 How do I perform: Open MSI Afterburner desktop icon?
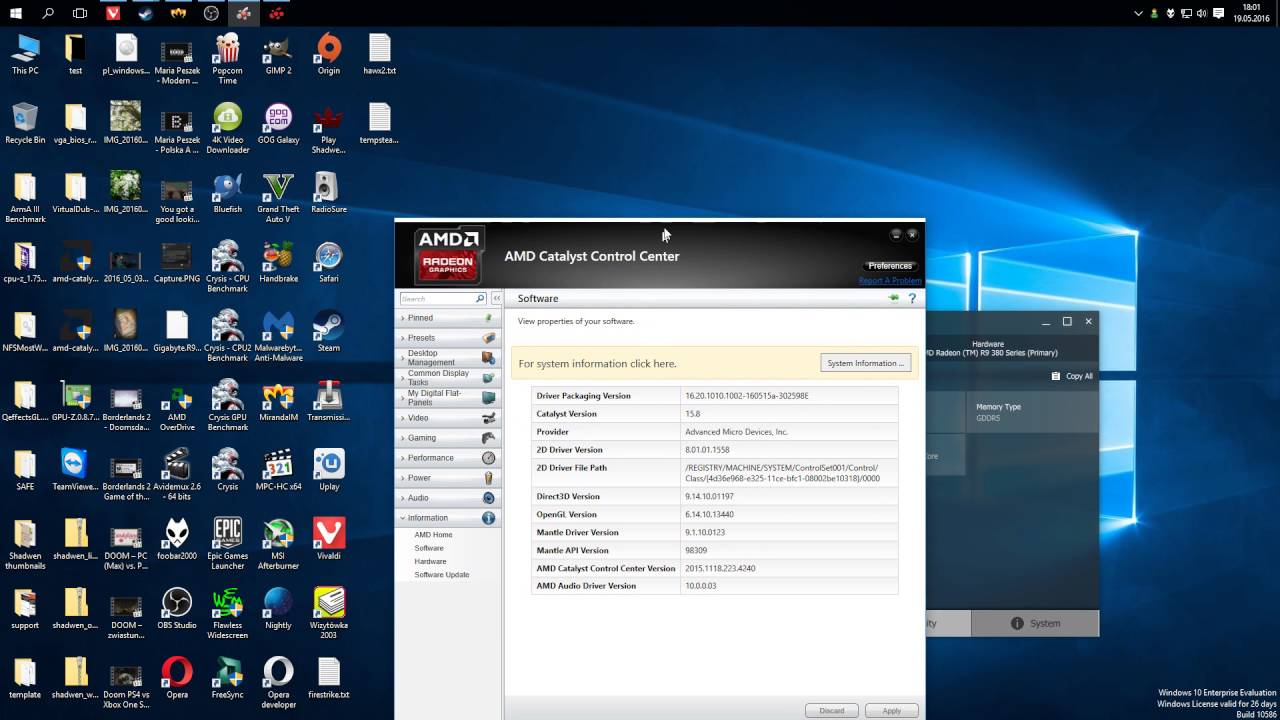pos(278,545)
